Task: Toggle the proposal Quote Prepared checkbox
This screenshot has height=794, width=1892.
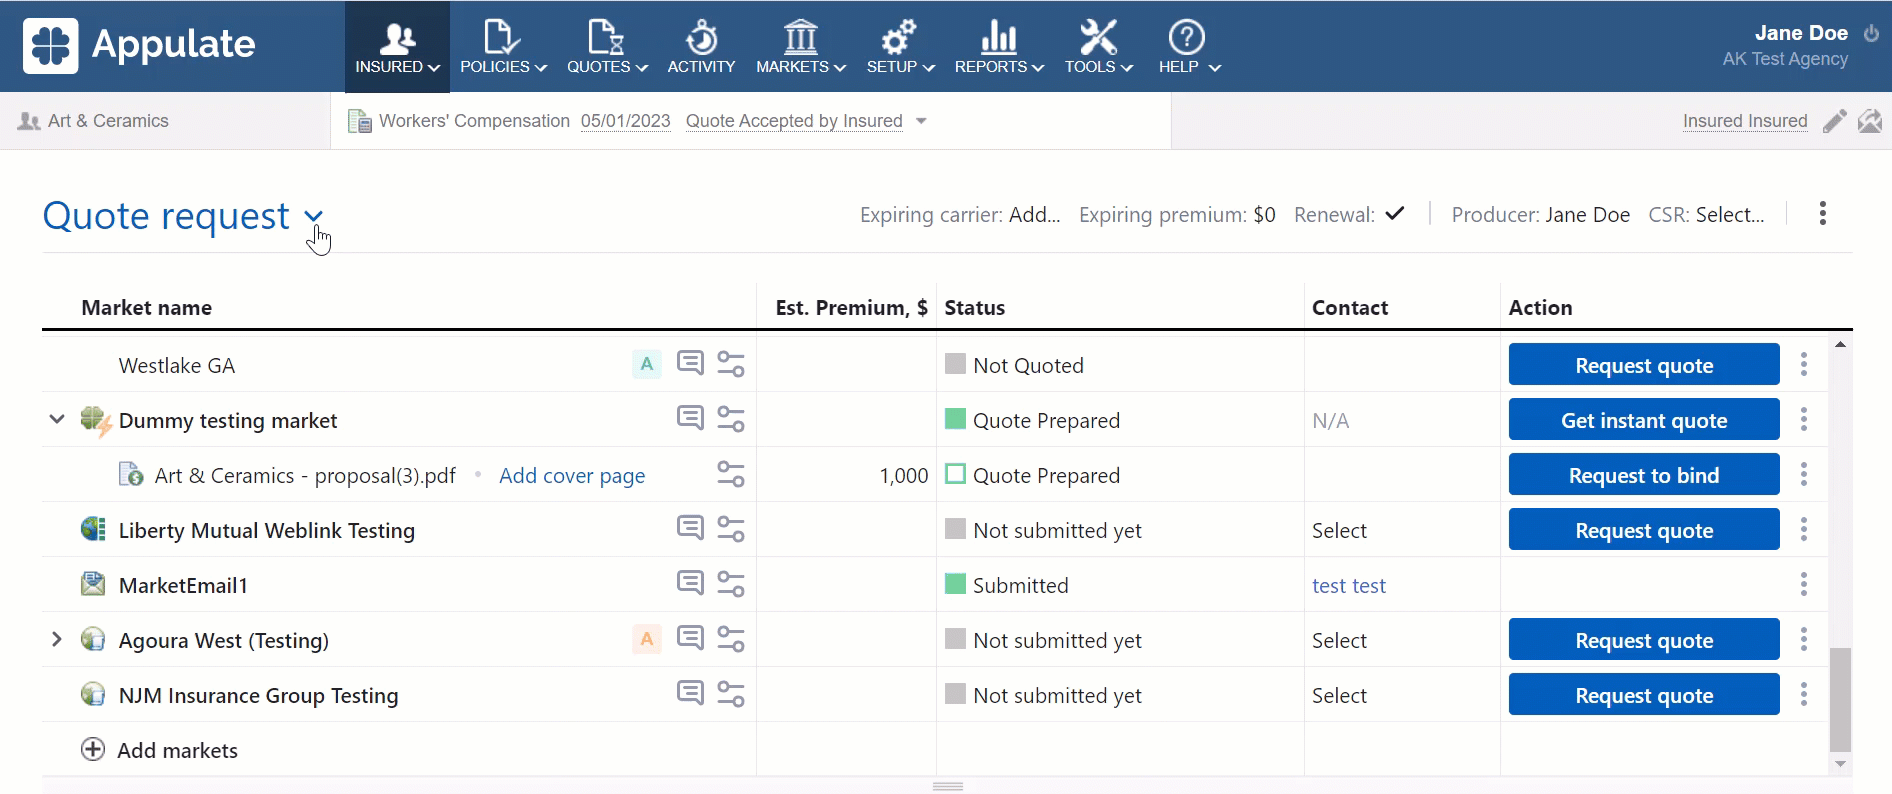Action: click(955, 474)
